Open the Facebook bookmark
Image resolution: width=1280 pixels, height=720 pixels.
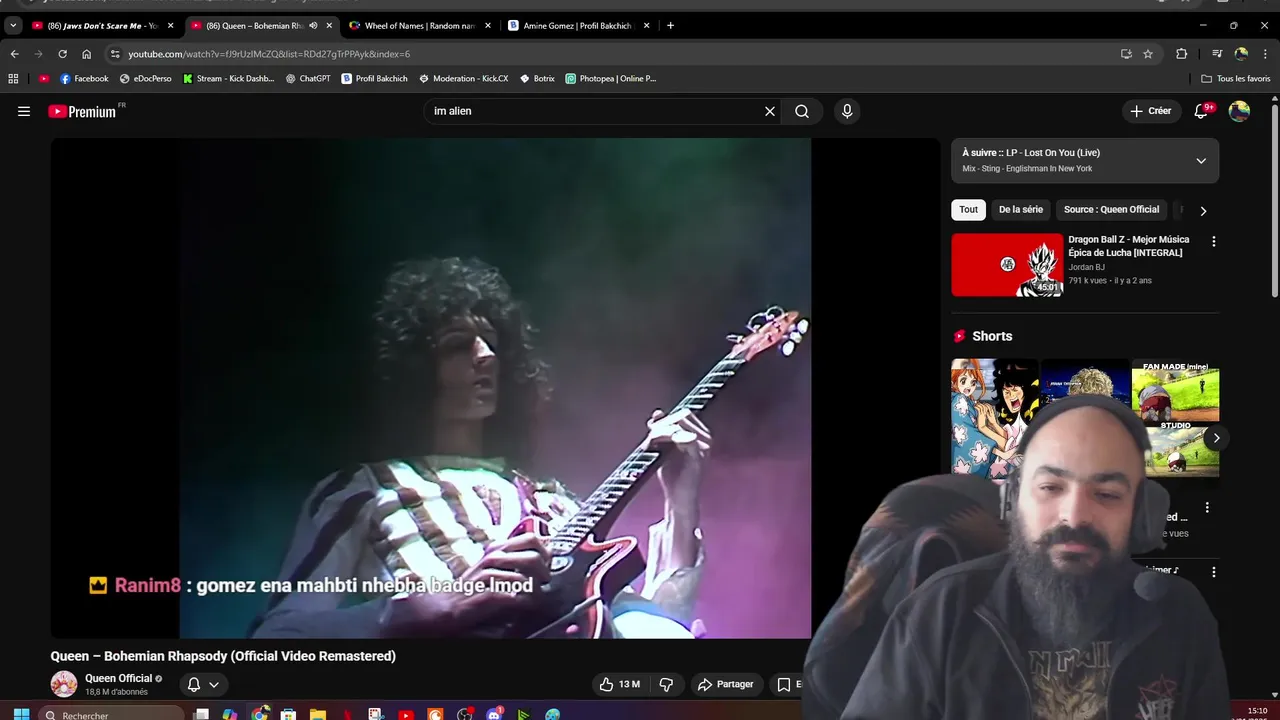[84, 78]
